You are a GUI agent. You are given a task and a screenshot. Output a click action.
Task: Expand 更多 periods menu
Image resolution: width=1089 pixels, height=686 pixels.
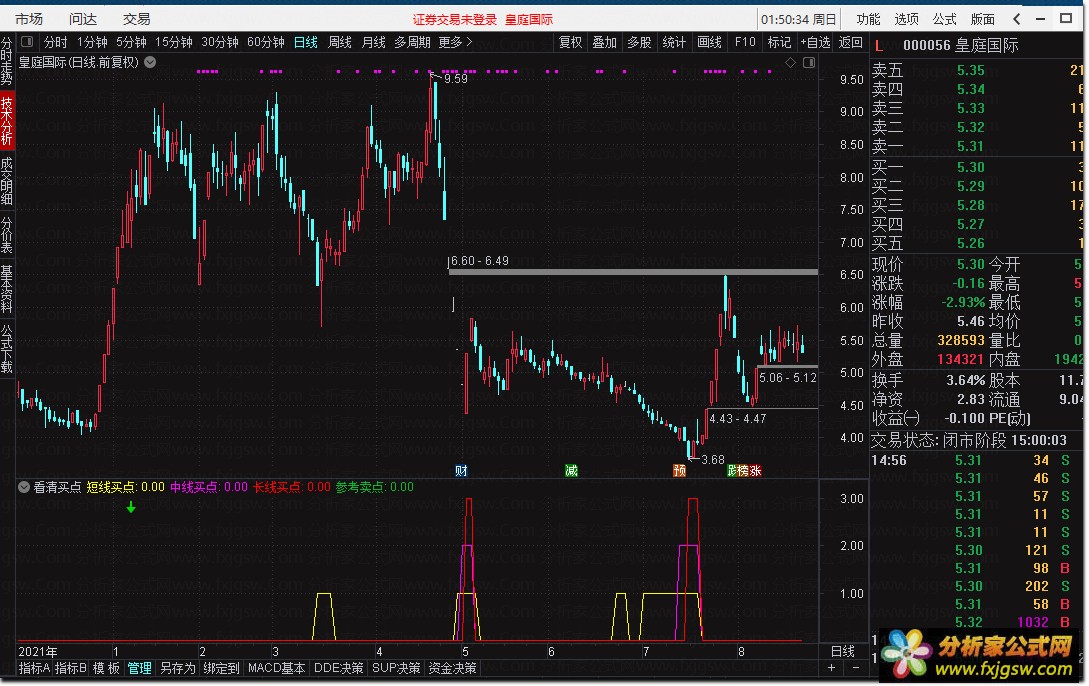pos(456,42)
